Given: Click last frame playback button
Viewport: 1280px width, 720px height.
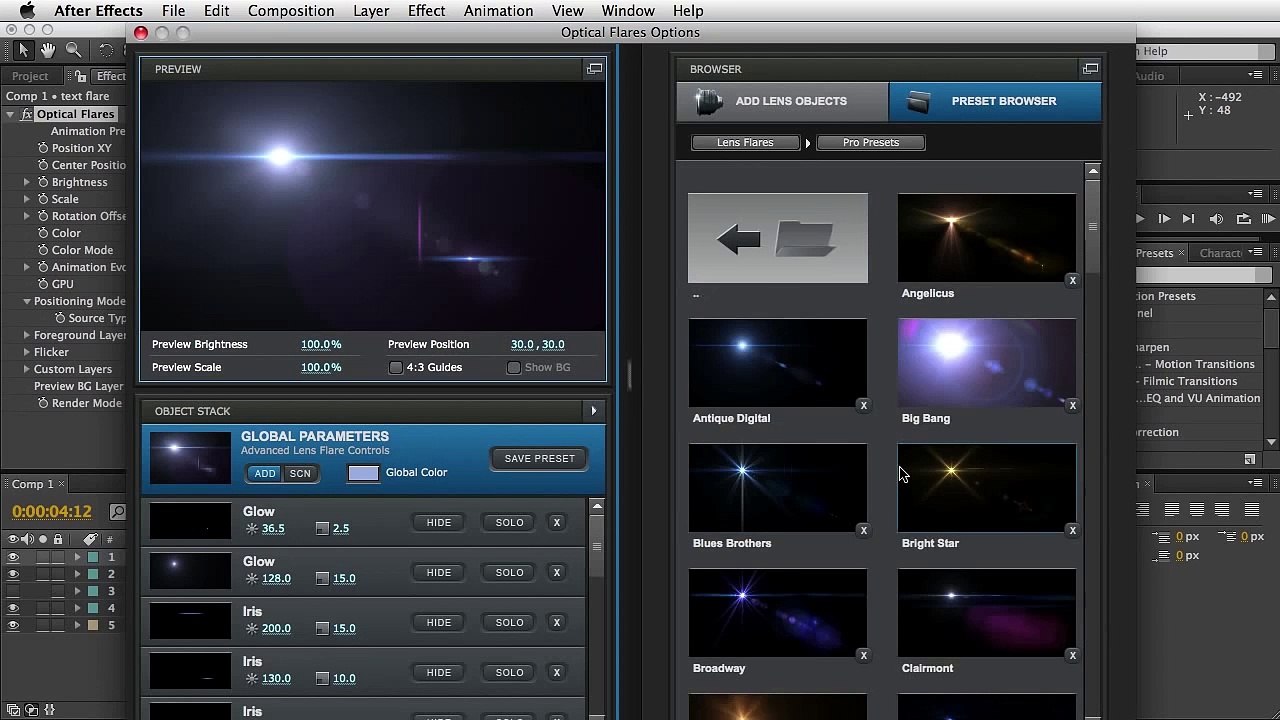Looking at the screenshot, I should pos(1188,219).
